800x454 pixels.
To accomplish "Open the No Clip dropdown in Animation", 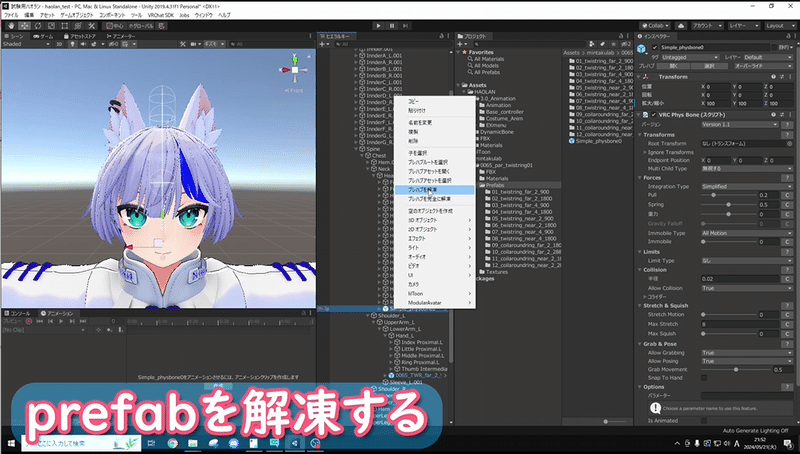I will [44, 330].
